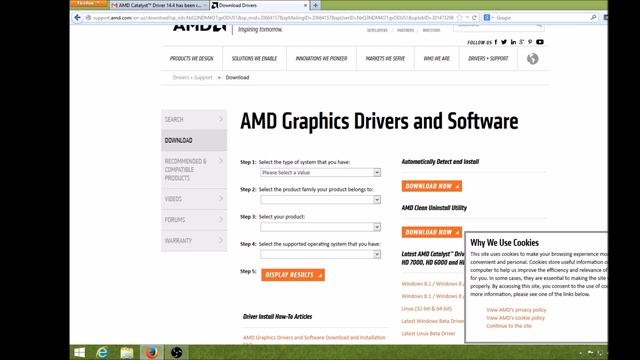Open AMD's LinkedIn page icon
This screenshot has height=360, width=640.
(513, 42)
